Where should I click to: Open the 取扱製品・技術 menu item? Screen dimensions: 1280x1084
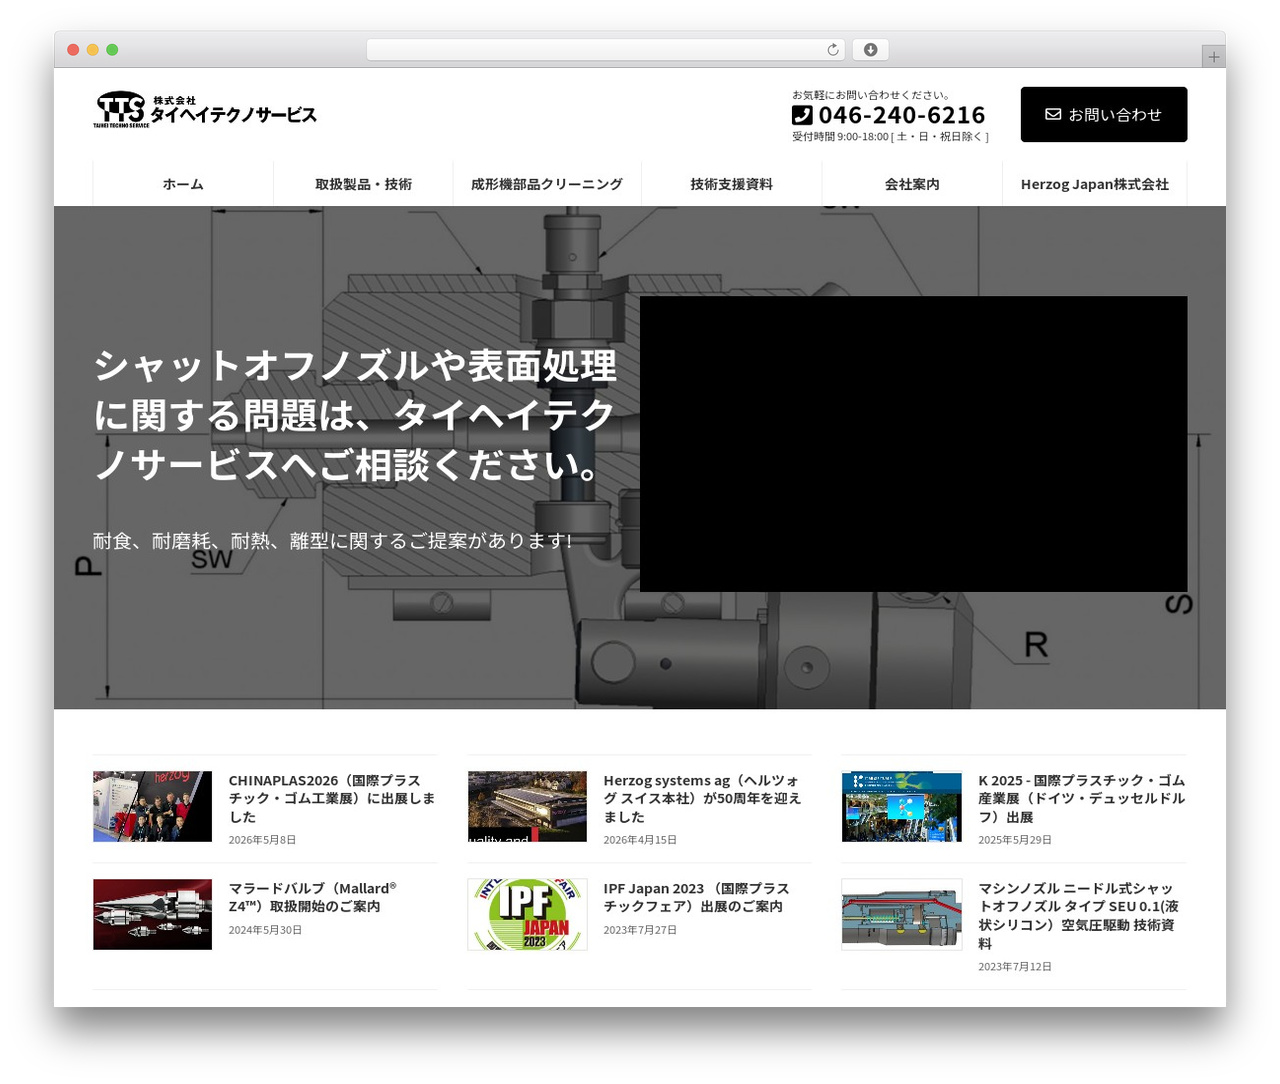click(364, 184)
